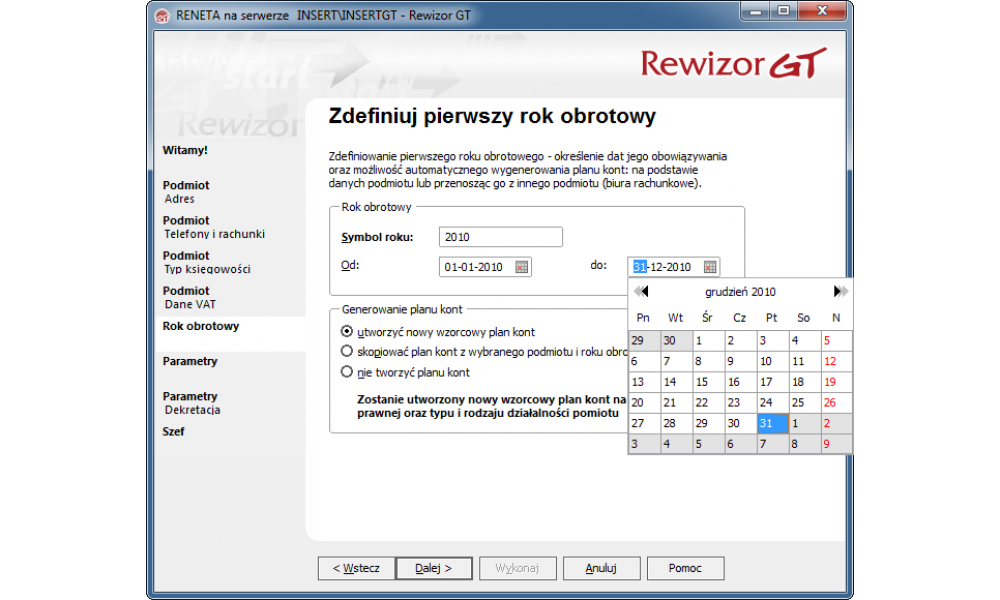Viewport: 1000px width, 600px height.
Task: Open the Witamy! wizard step
Action: click(185, 150)
